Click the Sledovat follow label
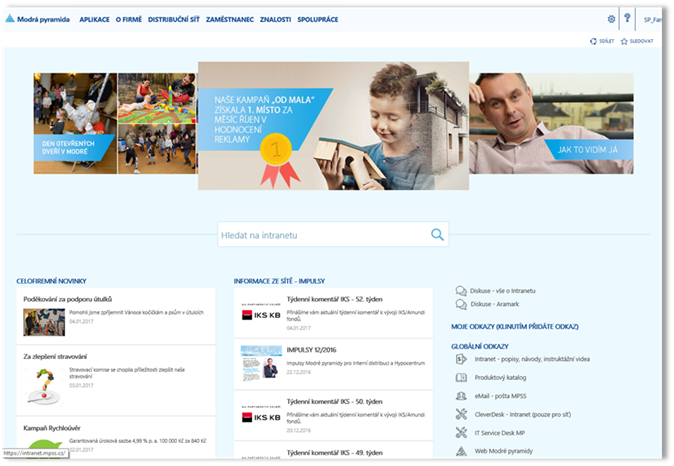674x466 pixels. pos(641,41)
